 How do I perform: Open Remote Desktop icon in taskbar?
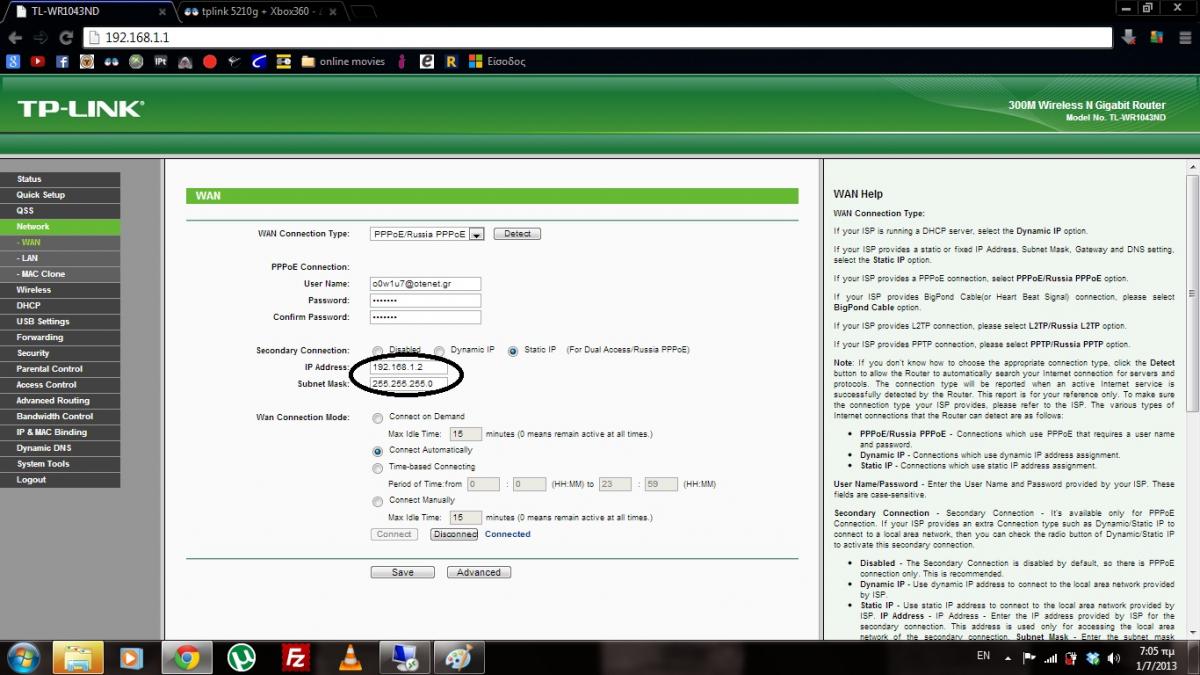coord(404,657)
